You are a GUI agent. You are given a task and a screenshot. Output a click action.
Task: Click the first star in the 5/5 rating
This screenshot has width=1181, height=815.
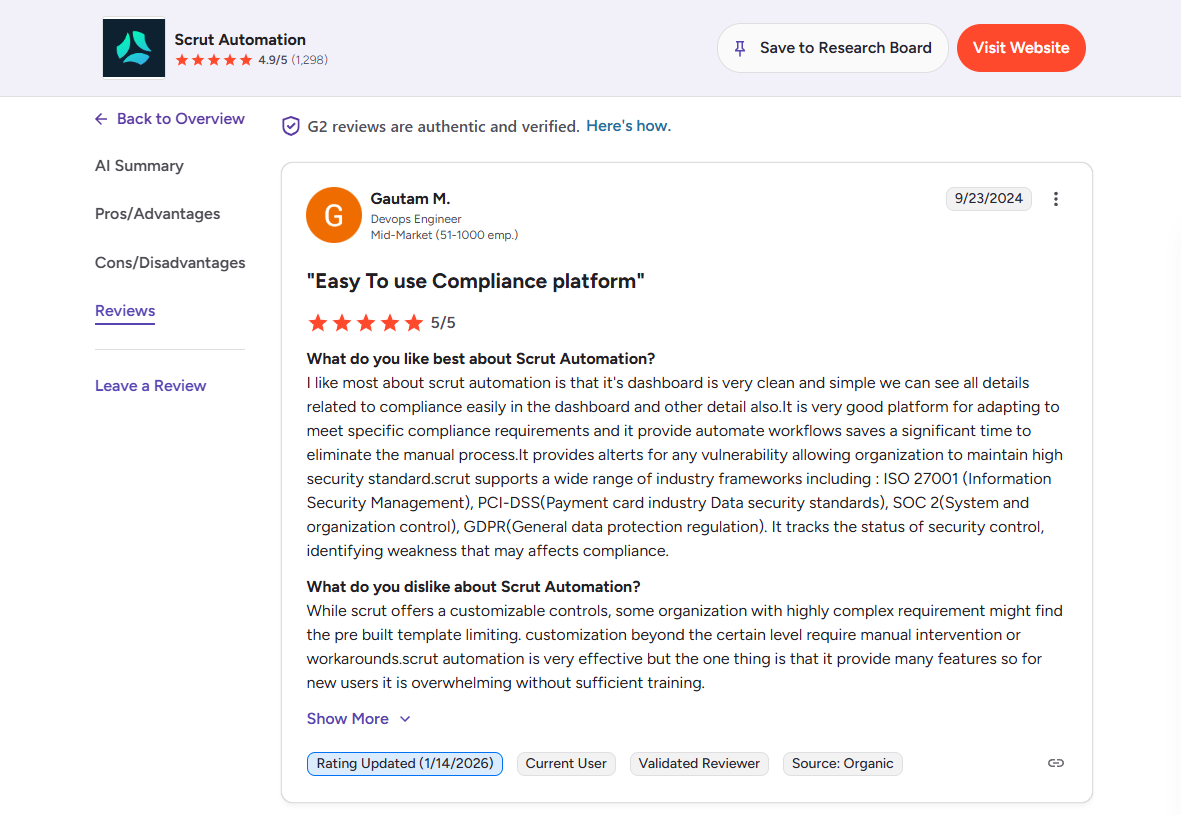pyautogui.click(x=317, y=322)
